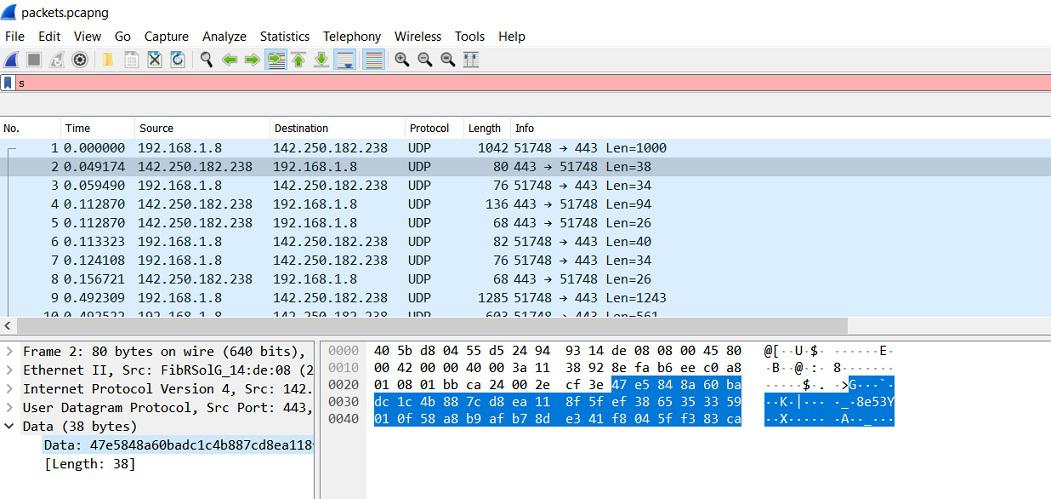Open the Statistics menu

tap(285, 36)
